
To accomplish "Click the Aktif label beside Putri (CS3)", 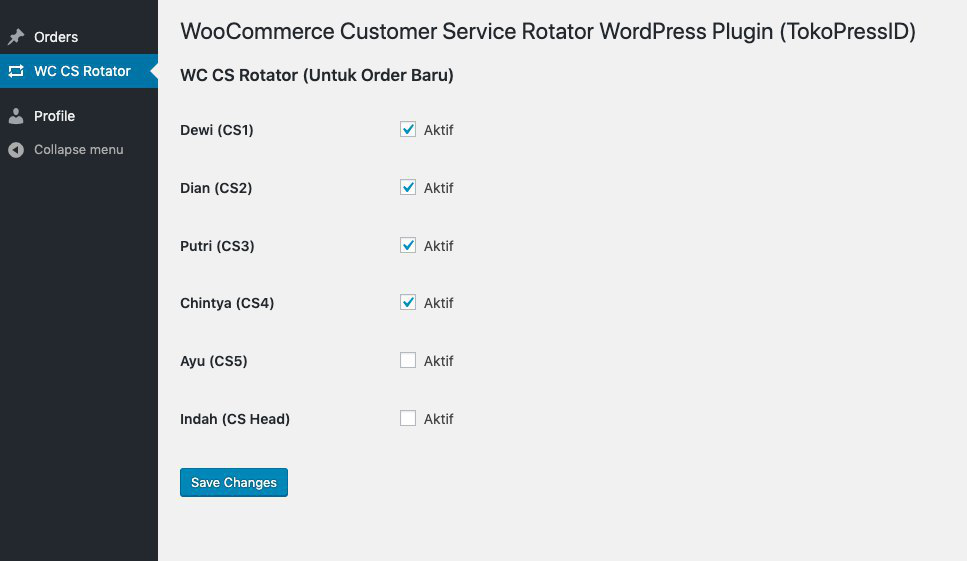I will [x=438, y=246].
